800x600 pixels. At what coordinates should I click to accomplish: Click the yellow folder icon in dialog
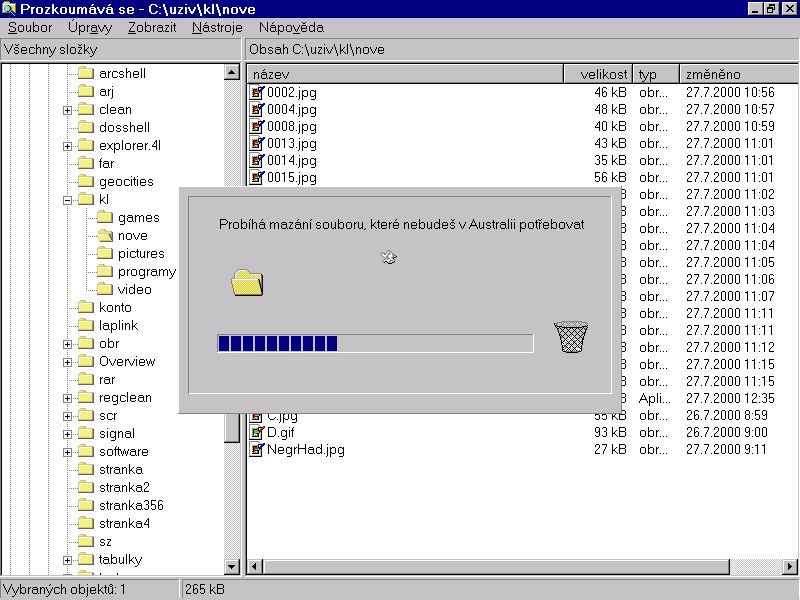247,283
